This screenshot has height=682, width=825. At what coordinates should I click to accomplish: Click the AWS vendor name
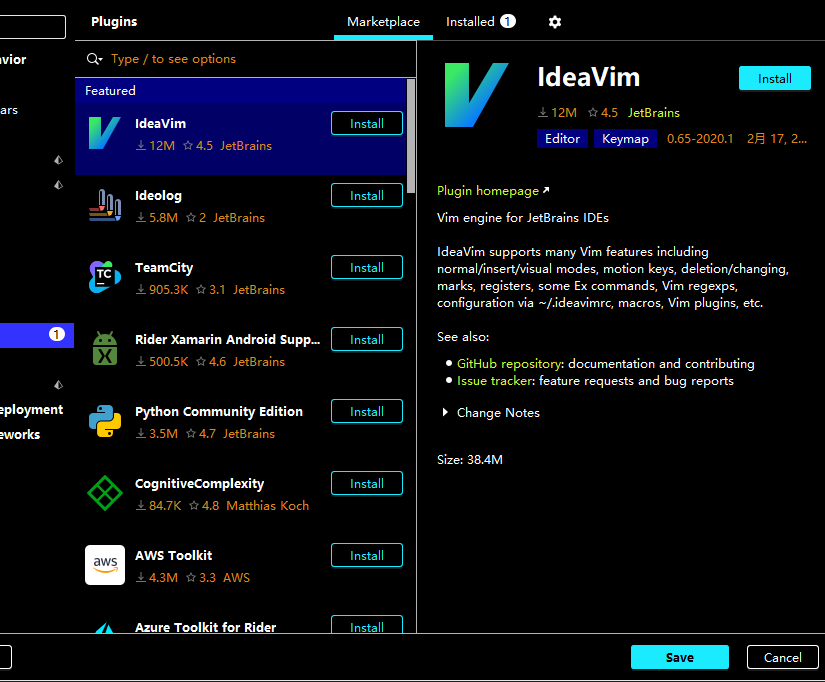tap(236, 578)
